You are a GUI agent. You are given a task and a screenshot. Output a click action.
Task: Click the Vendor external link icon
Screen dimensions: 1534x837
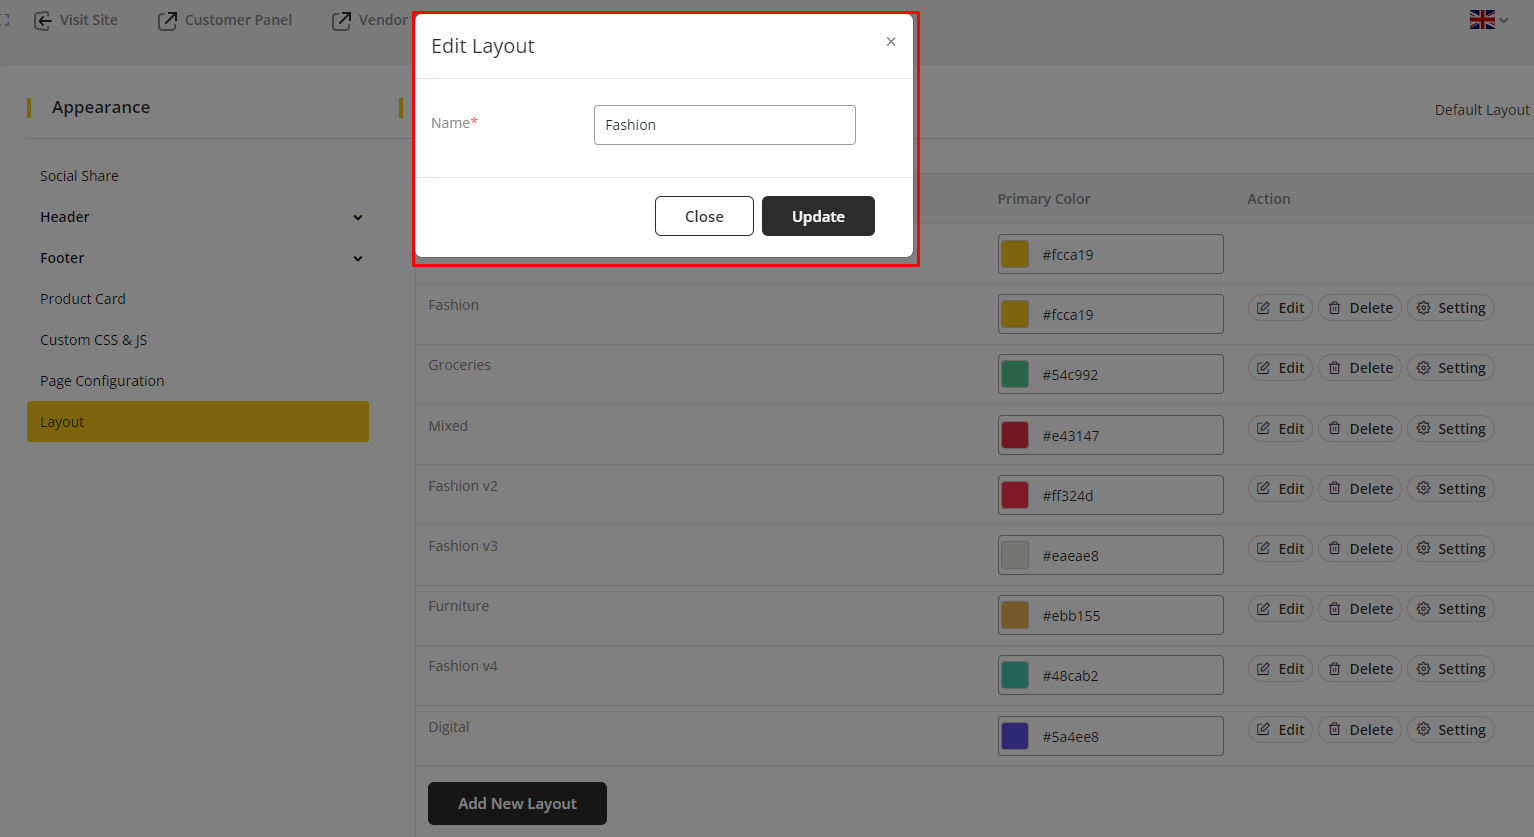point(342,20)
